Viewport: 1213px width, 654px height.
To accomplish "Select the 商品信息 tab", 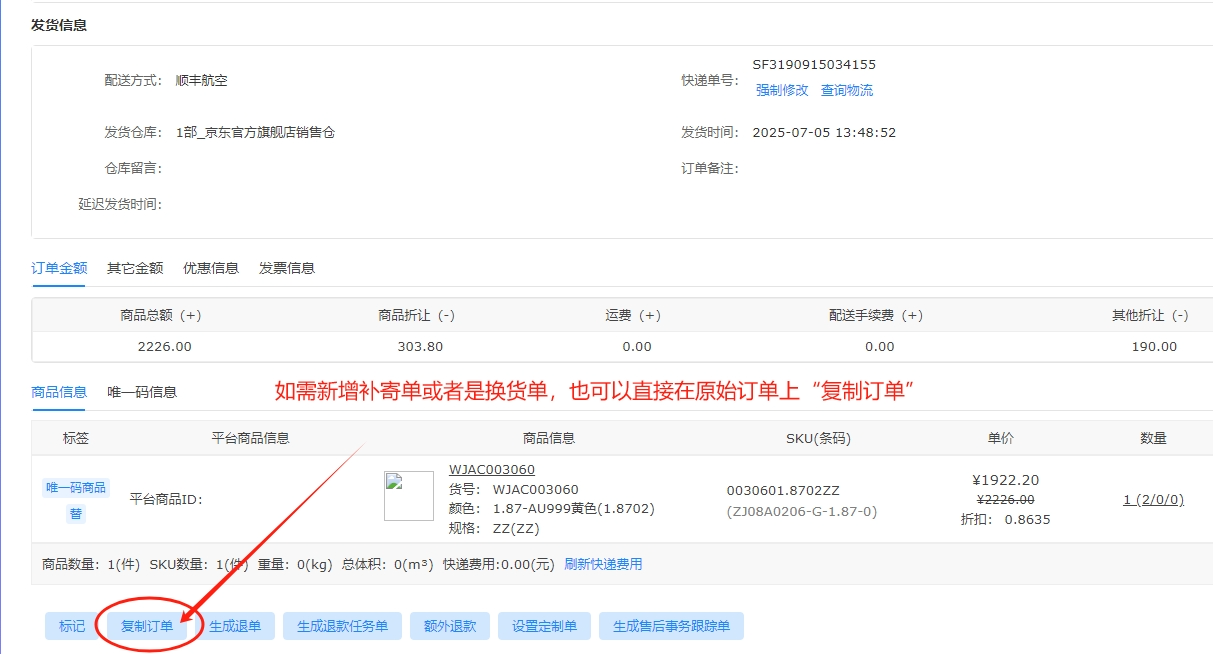I will coord(59,392).
